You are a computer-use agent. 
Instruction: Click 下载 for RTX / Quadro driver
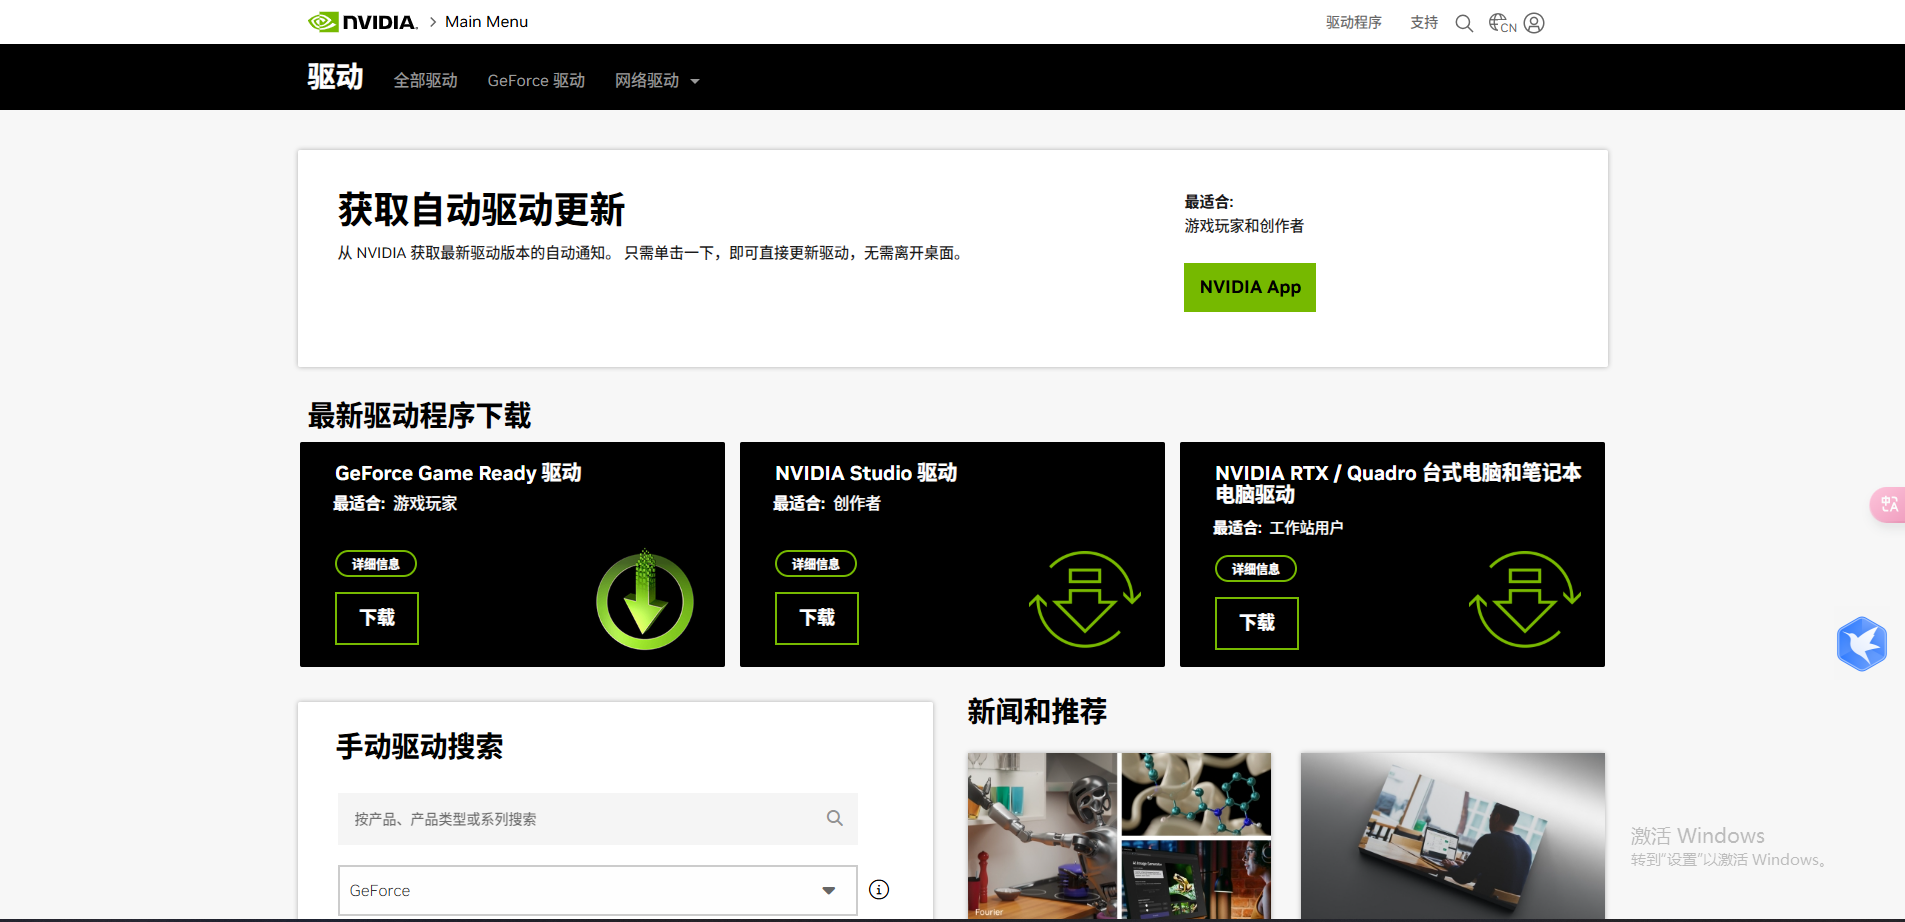point(1257,623)
